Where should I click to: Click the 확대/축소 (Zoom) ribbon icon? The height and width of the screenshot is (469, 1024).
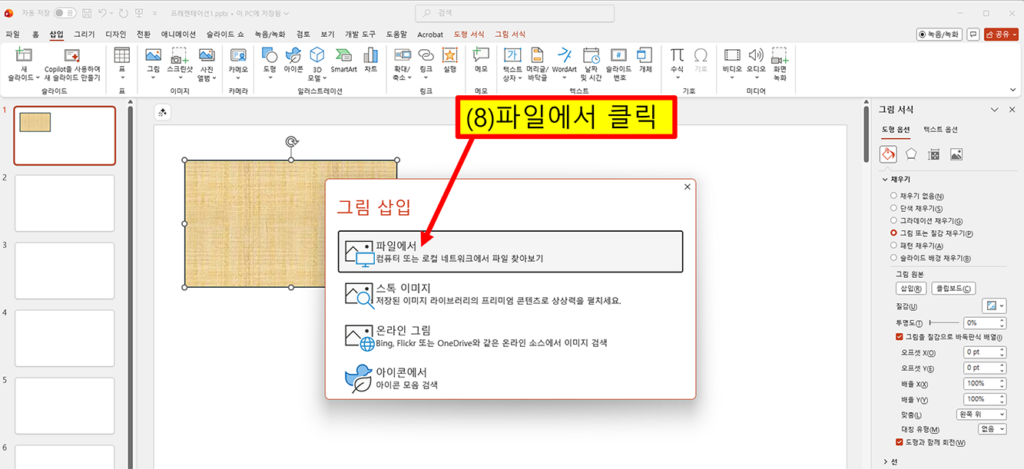[402, 55]
